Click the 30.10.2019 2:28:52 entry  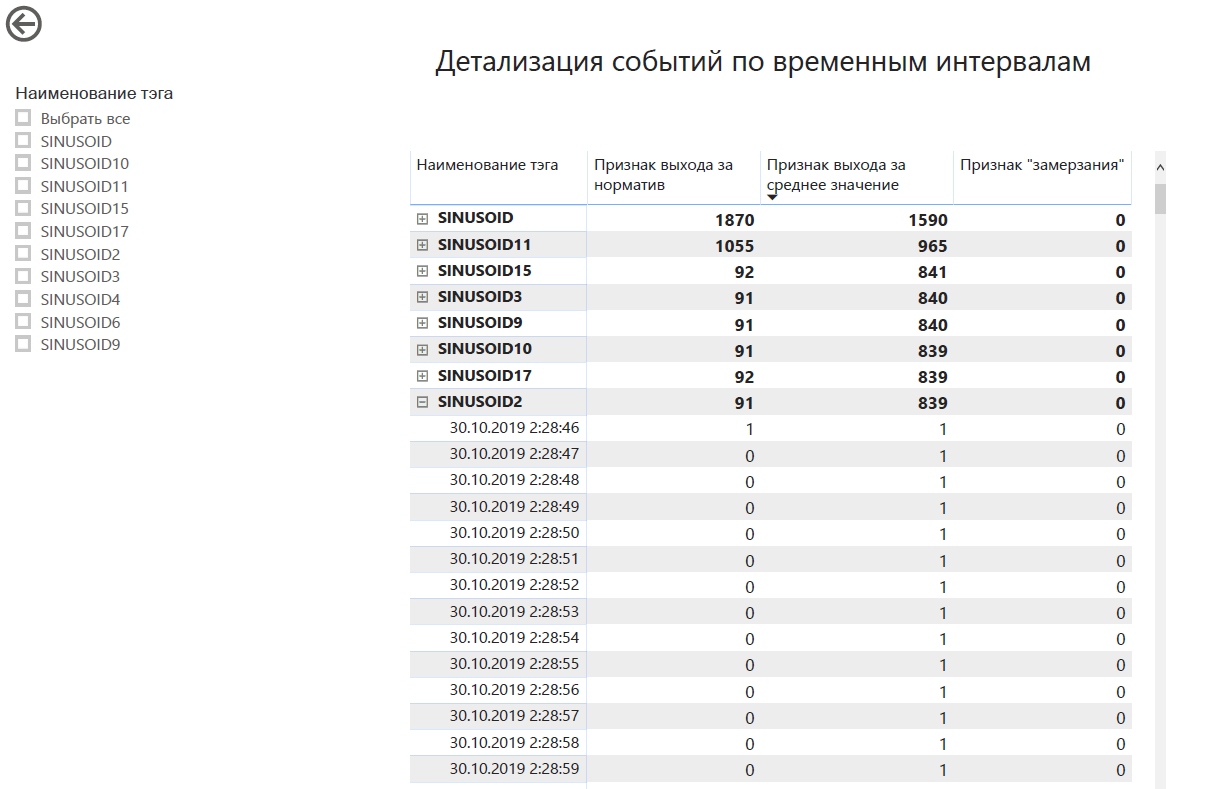pyautogui.click(x=514, y=585)
